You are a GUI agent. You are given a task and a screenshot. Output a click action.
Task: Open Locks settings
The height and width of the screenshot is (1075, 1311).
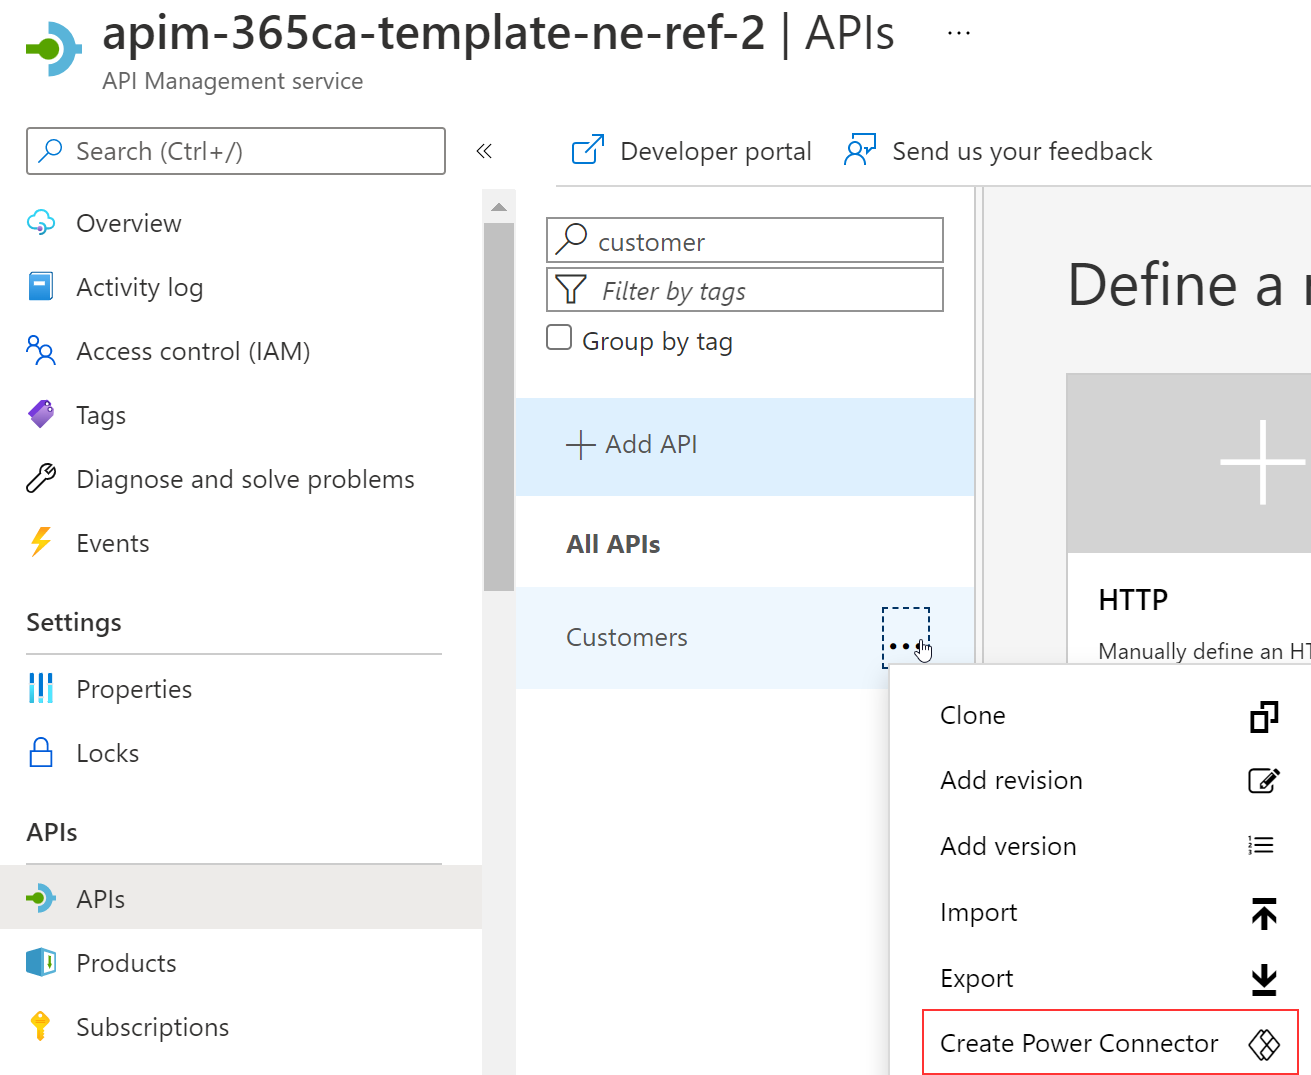click(x=108, y=753)
